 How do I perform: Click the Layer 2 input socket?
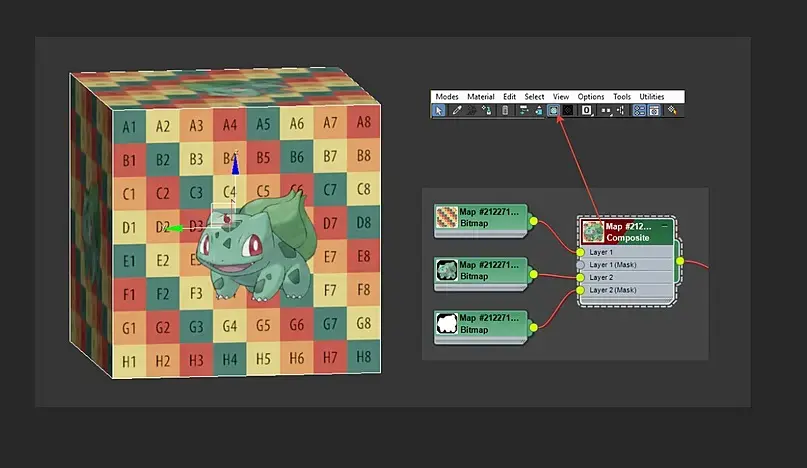point(580,278)
